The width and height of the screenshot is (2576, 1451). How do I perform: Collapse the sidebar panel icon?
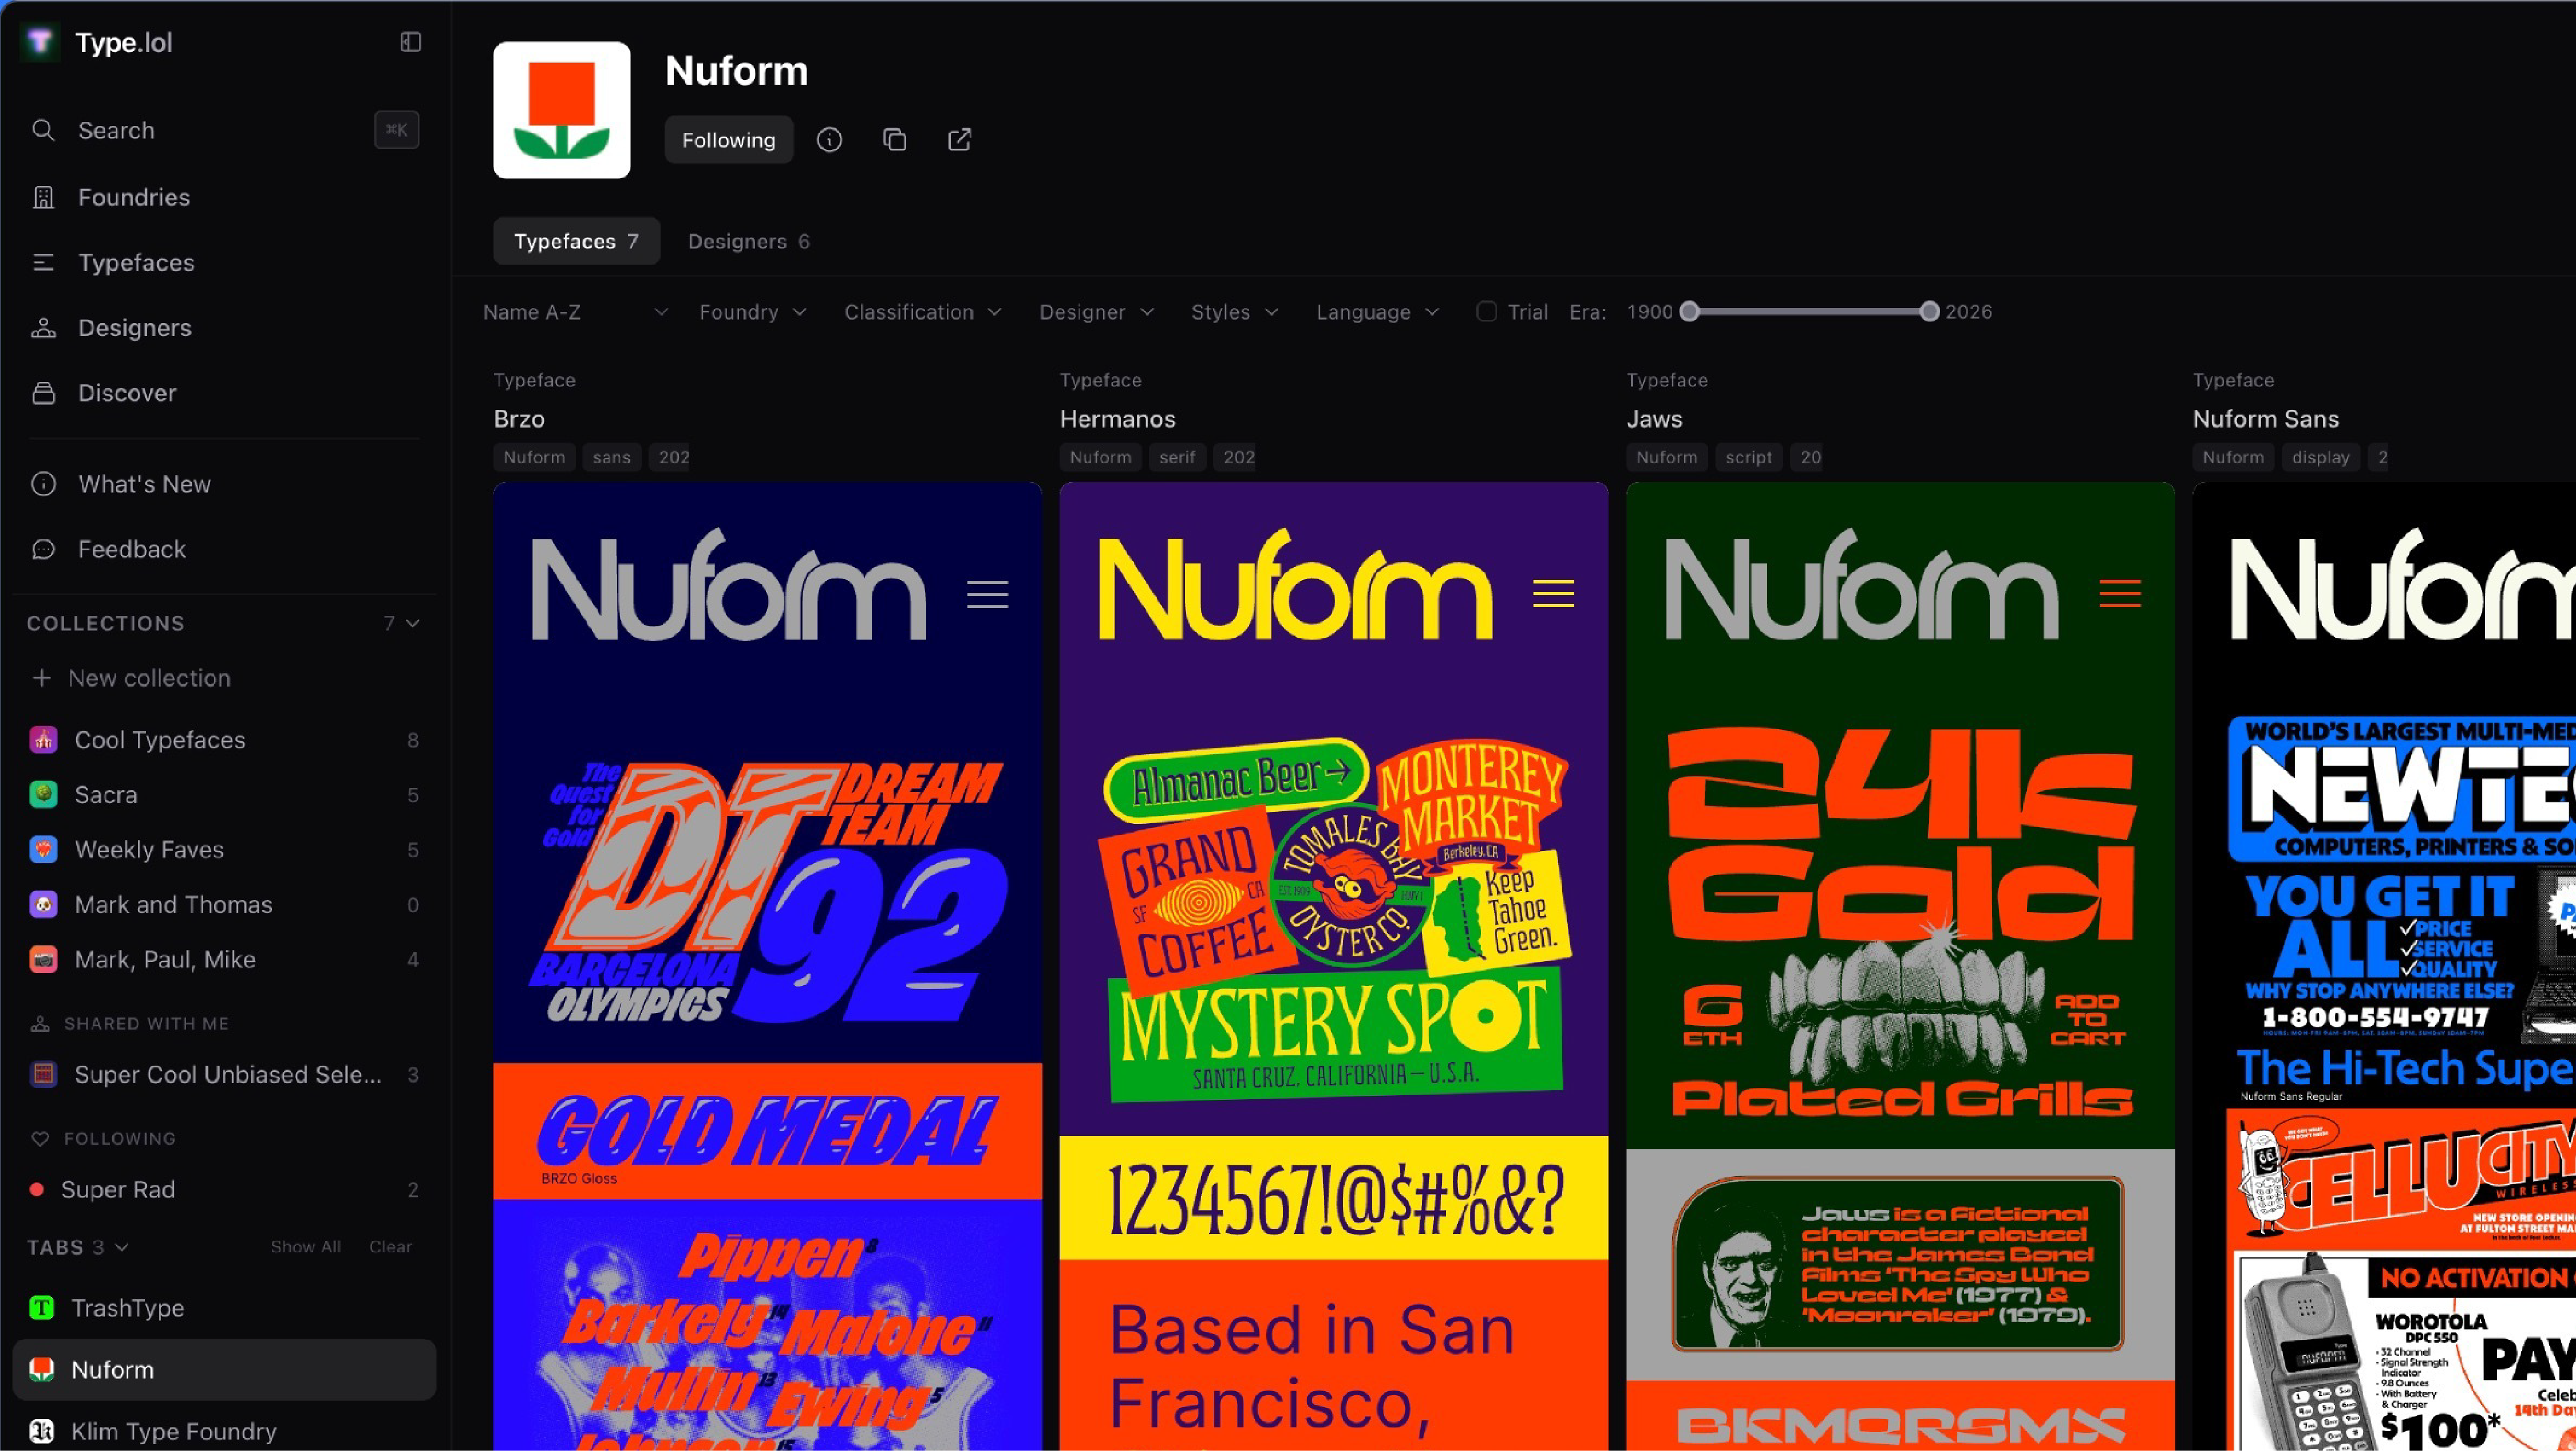410,42
